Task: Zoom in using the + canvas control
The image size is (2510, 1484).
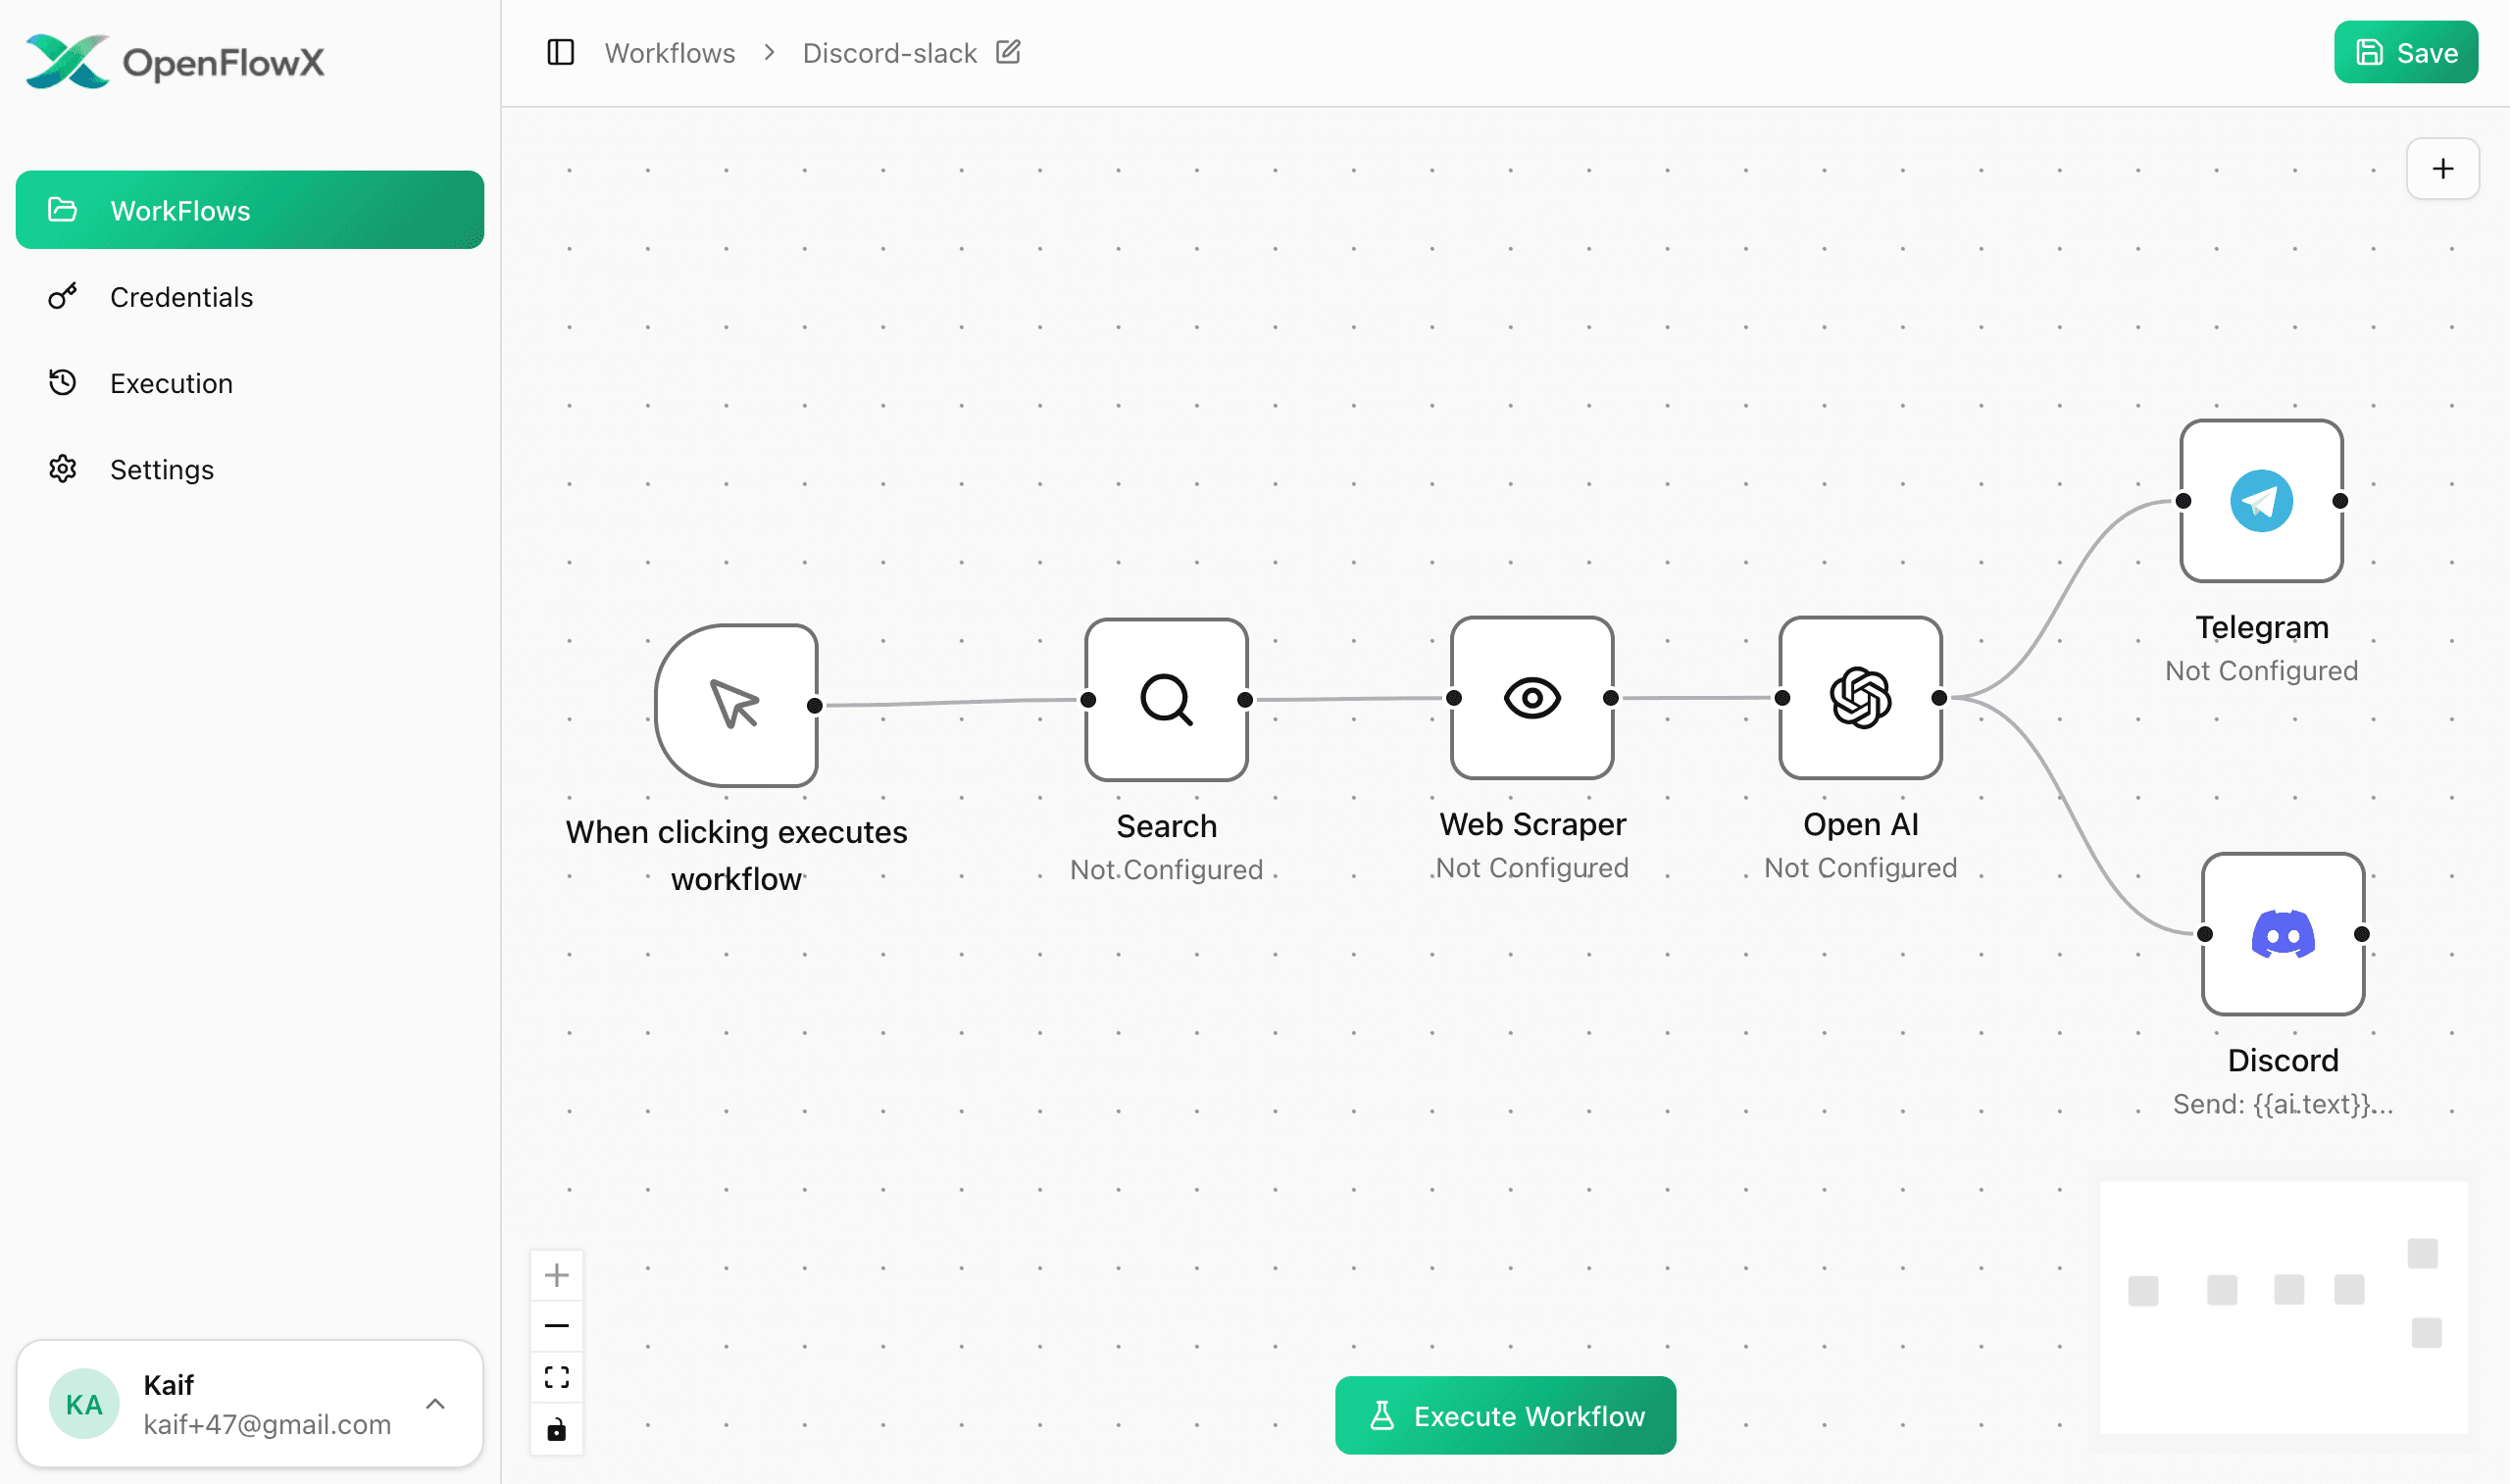Action: pyautogui.click(x=557, y=1274)
